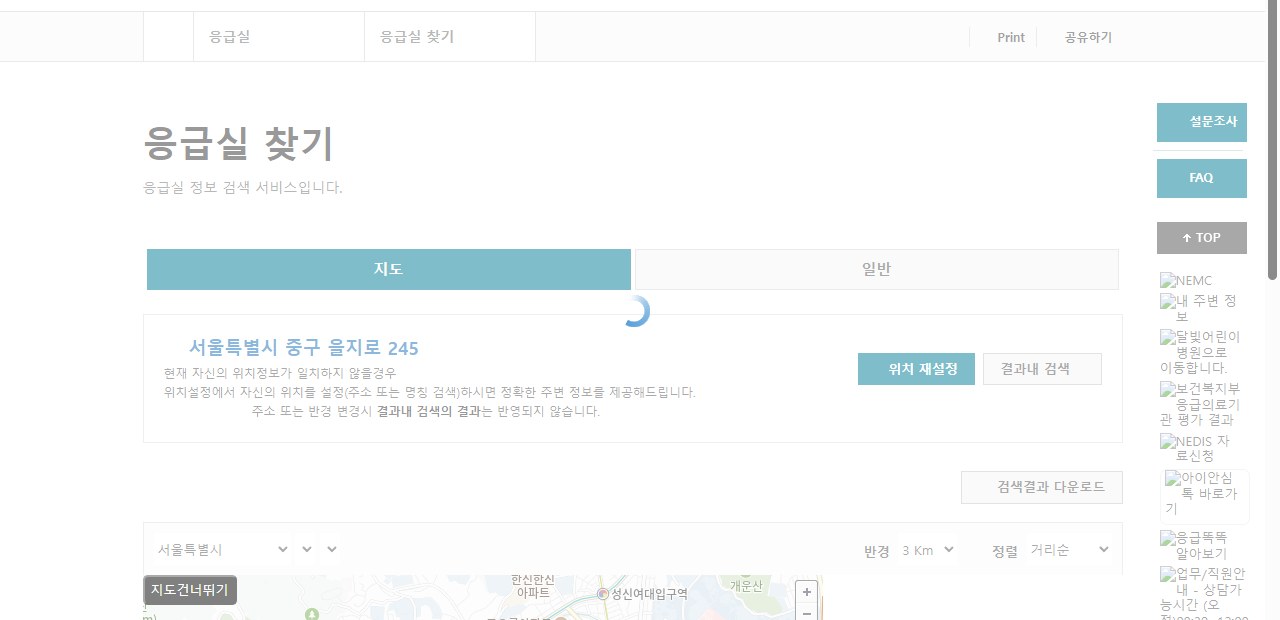Click the NEDIS 자료신청 image link
Viewport: 1280px width, 620px height.
click(1197, 449)
